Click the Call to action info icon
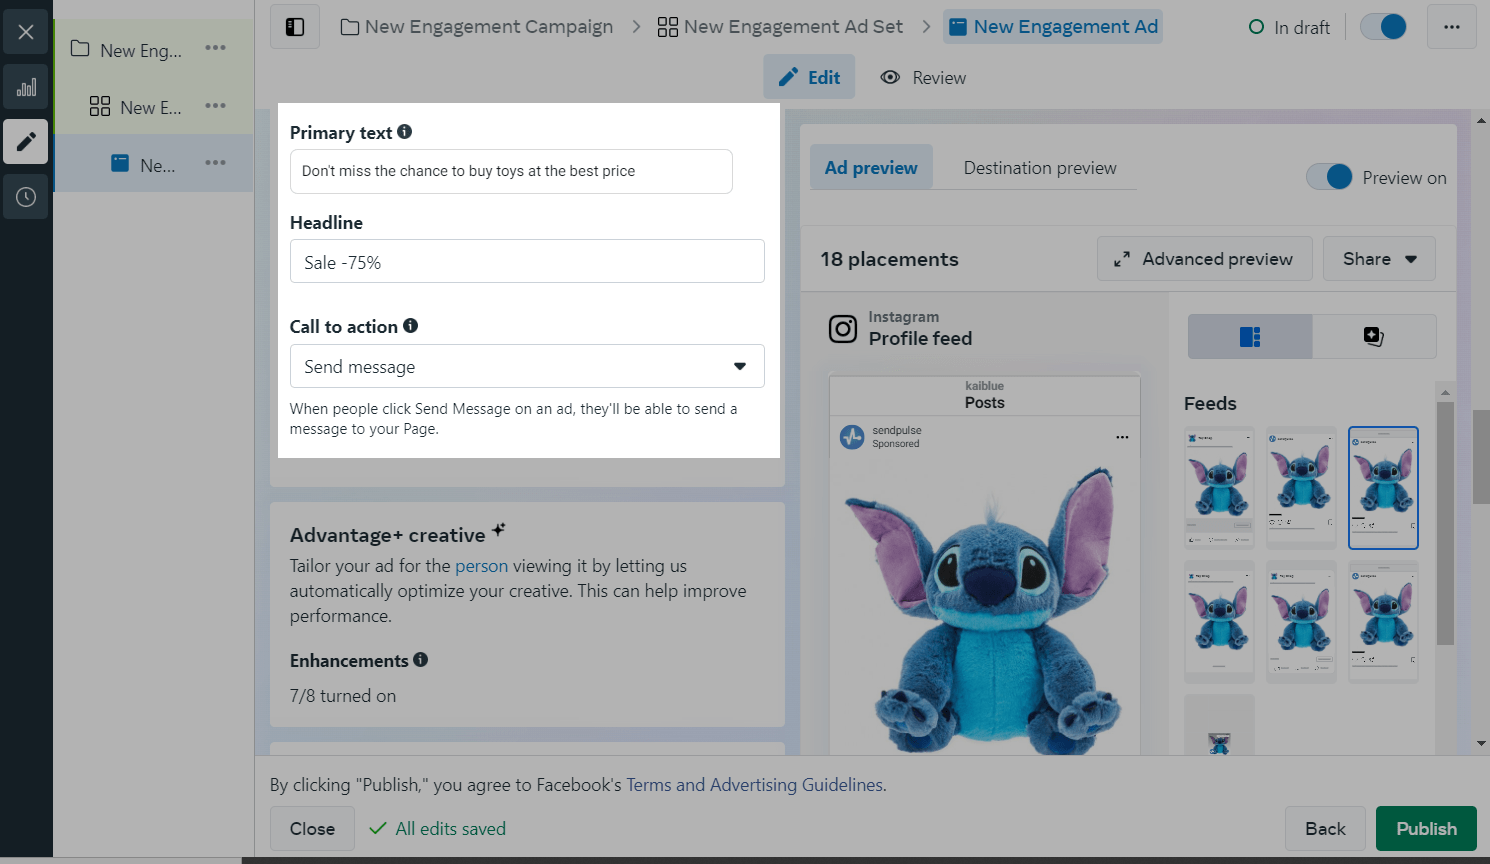The height and width of the screenshot is (864, 1490). [x=410, y=326]
